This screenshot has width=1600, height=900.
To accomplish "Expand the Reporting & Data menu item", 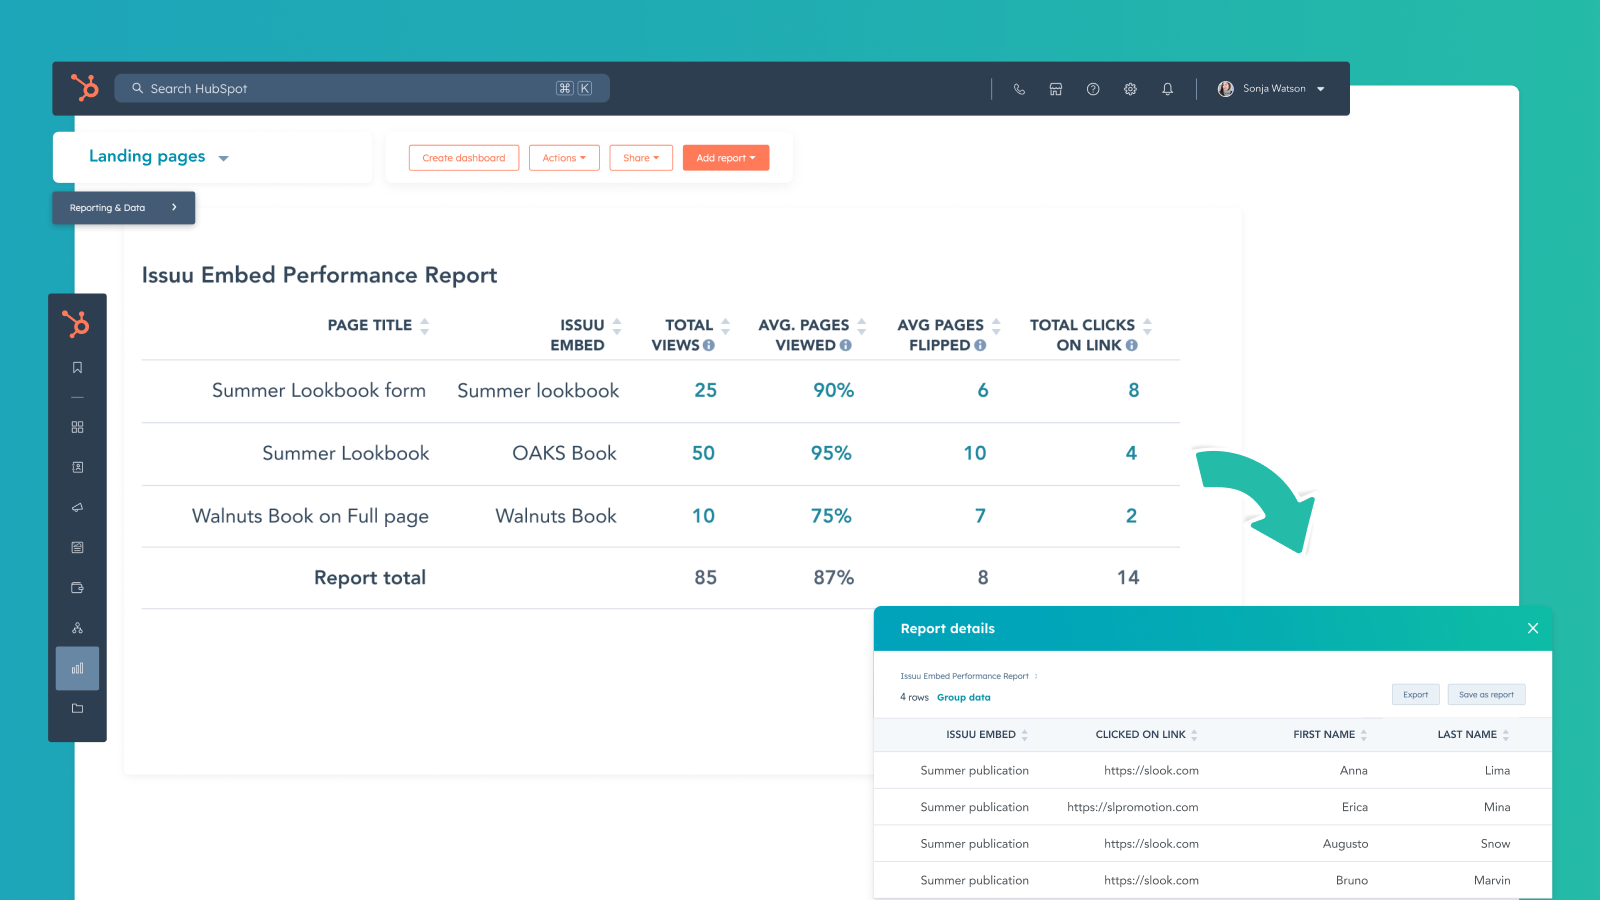I will [x=123, y=208].
